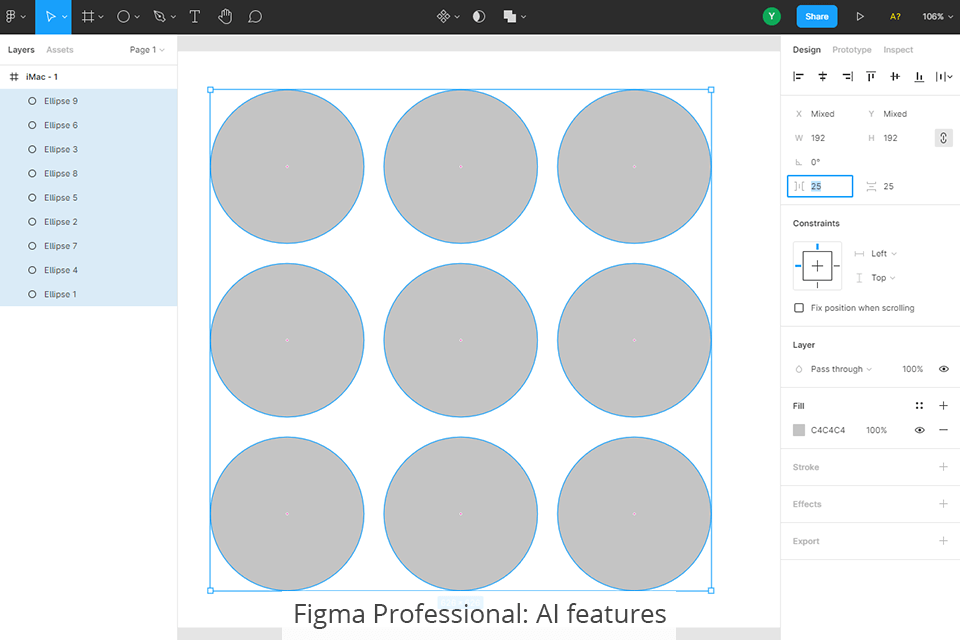Image resolution: width=960 pixels, height=640 pixels.
Task: Align selection top
Action: coord(871,77)
